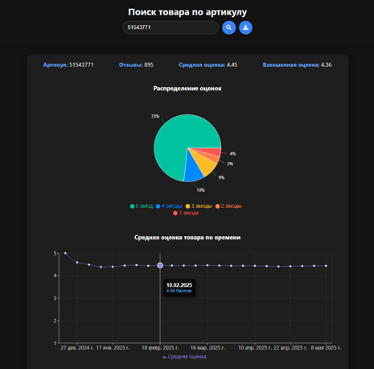Toggle the Средняя оценка line legend
The height and width of the screenshot is (369, 374).
tap(184, 357)
